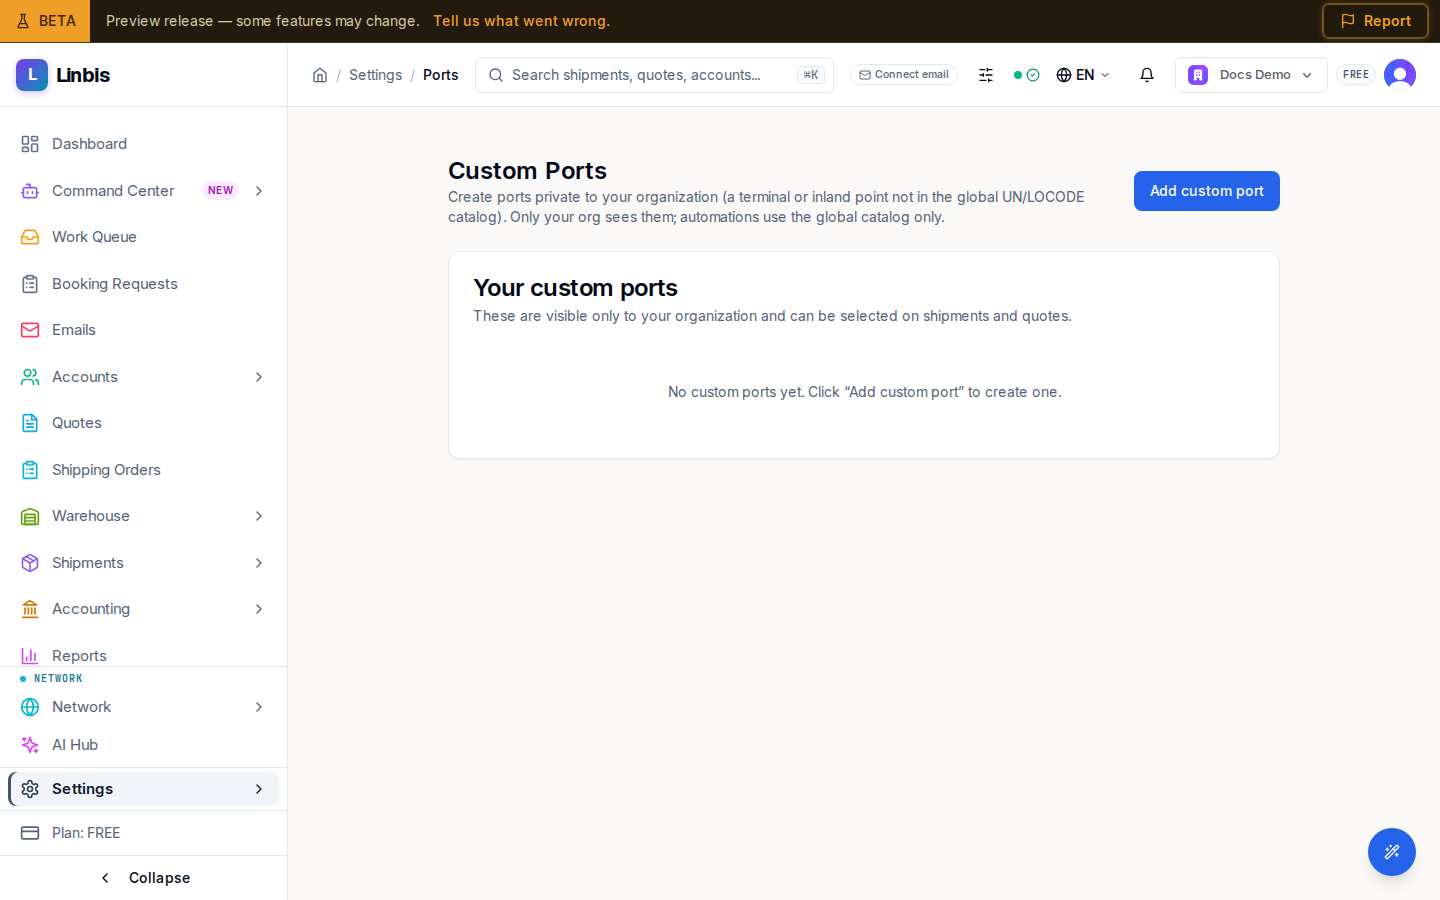Click the Linbis logo icon
The image size is (1440, 900).
32,75
